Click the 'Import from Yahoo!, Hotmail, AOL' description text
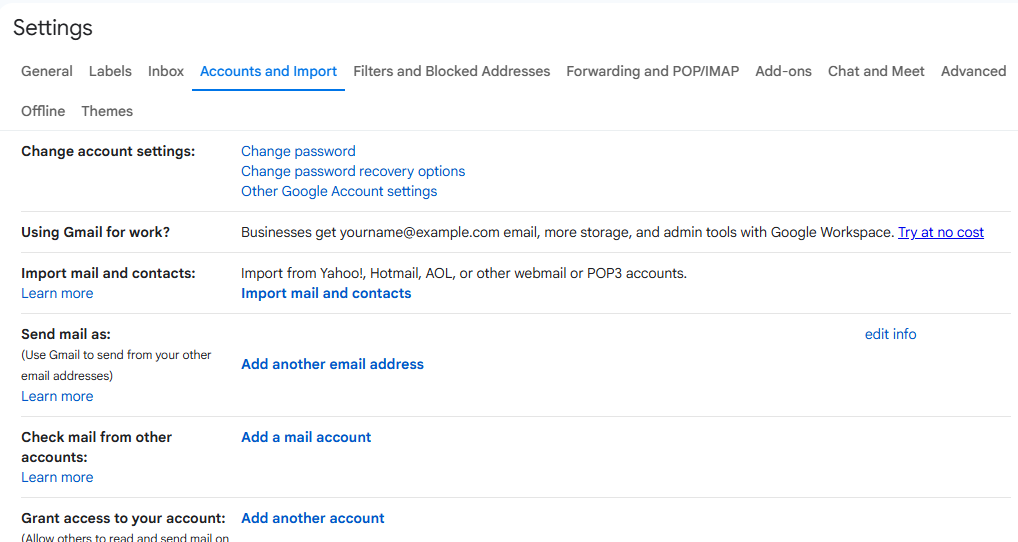 coord(464,273)
